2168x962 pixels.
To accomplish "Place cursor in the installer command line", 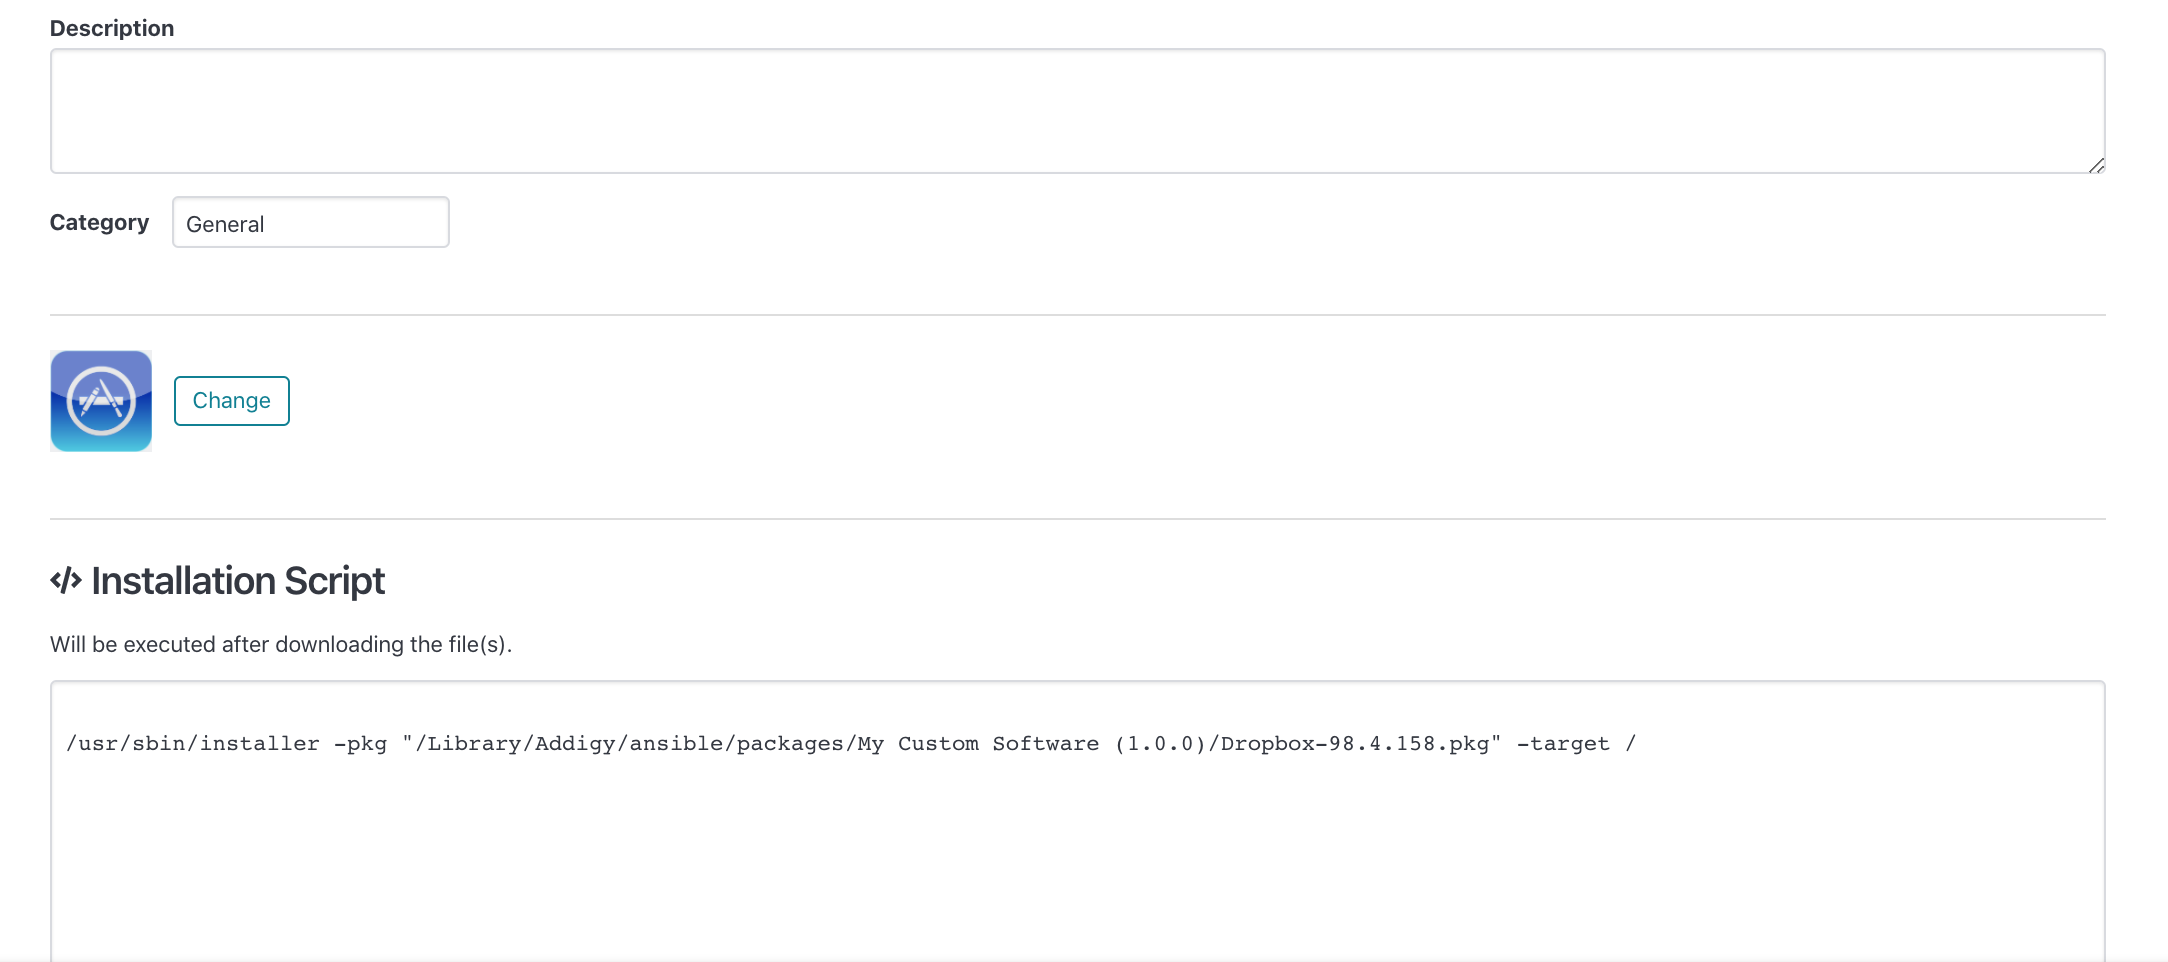I will coord(850,743).
